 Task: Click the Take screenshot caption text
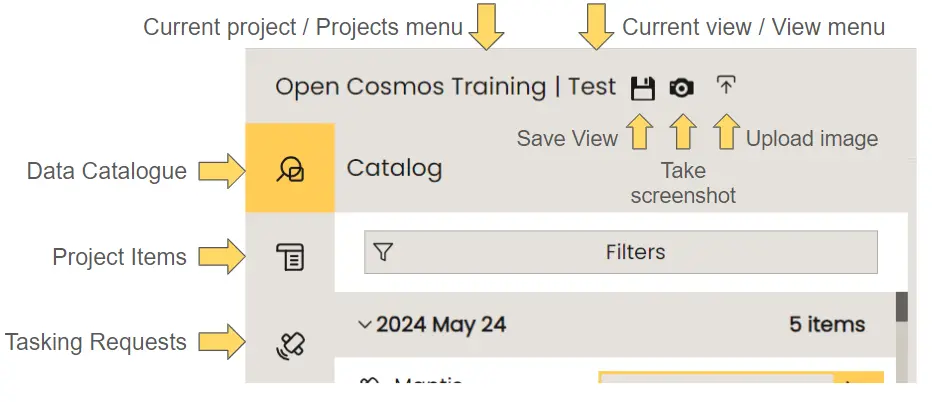click(683, 184)
